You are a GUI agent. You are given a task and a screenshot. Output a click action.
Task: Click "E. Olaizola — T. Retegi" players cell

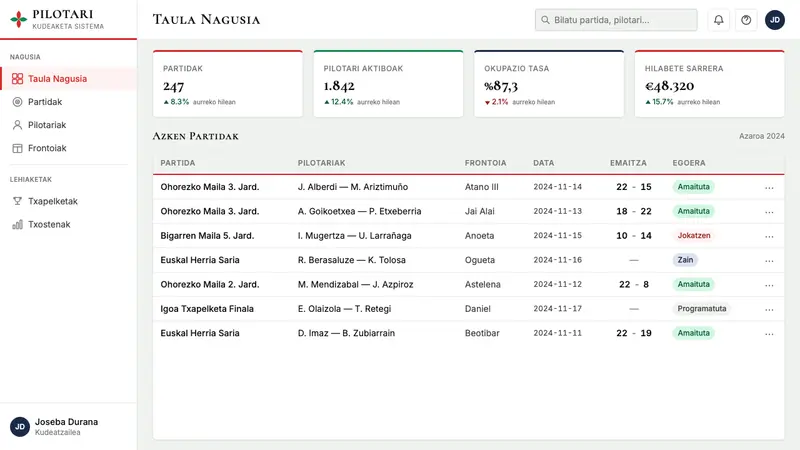pyautogui.click(x=344, y=309)
